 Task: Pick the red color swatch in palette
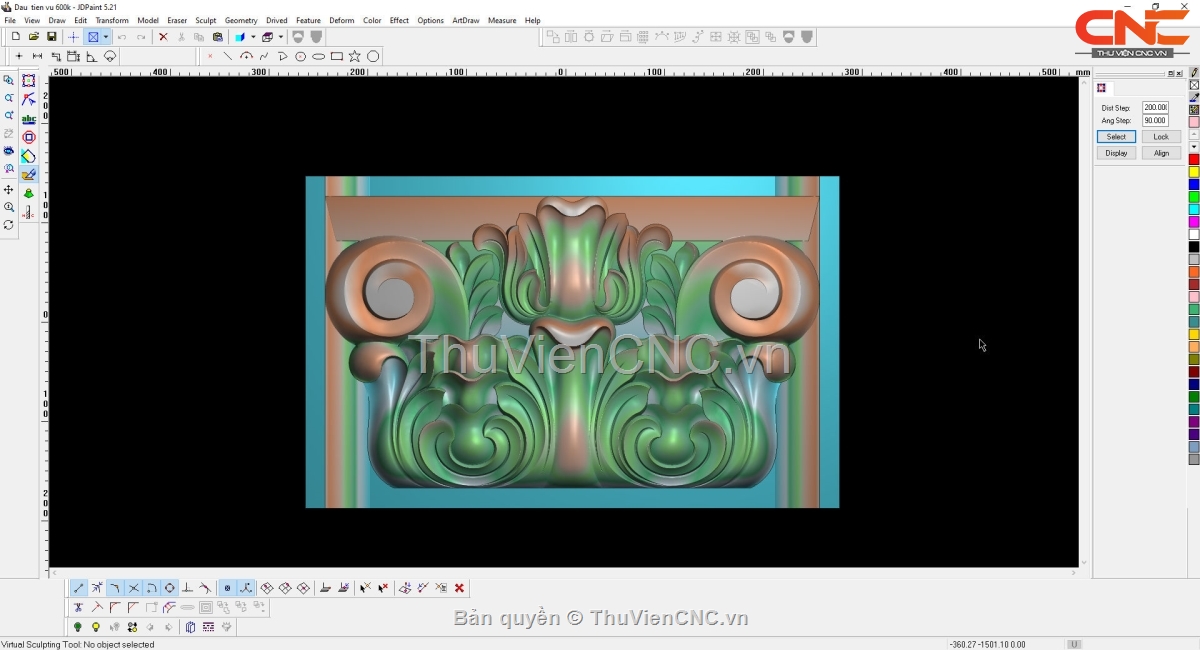pyautogui.click(x=1194, y=160)
